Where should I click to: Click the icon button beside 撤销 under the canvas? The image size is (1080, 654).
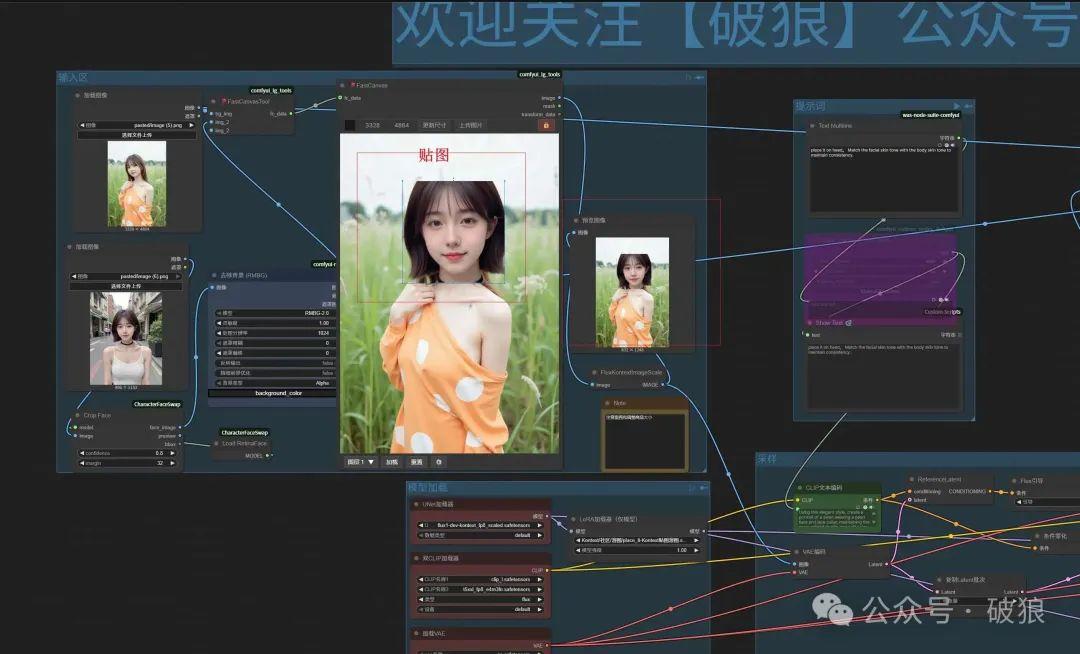point(438,462)
